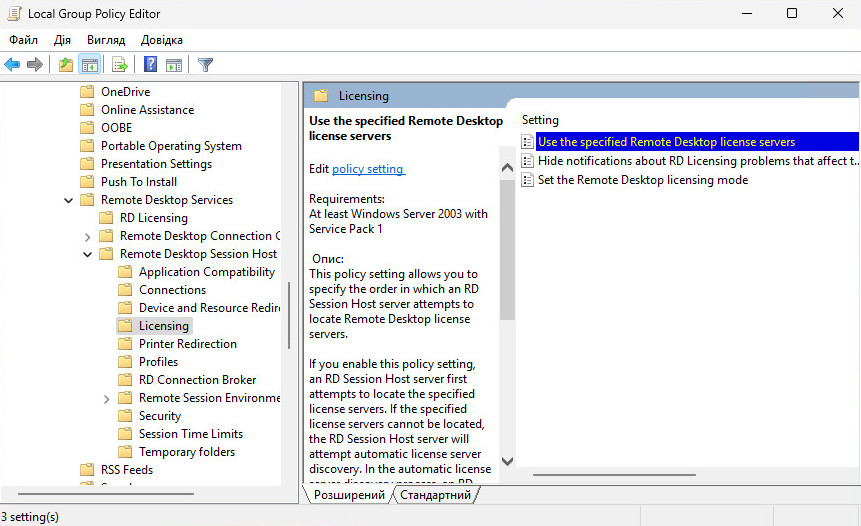Image resolution: width=861 pixels, height=526 pixels.
Task: Go up one level with folder-arrow icon
Action: [66, 65]
